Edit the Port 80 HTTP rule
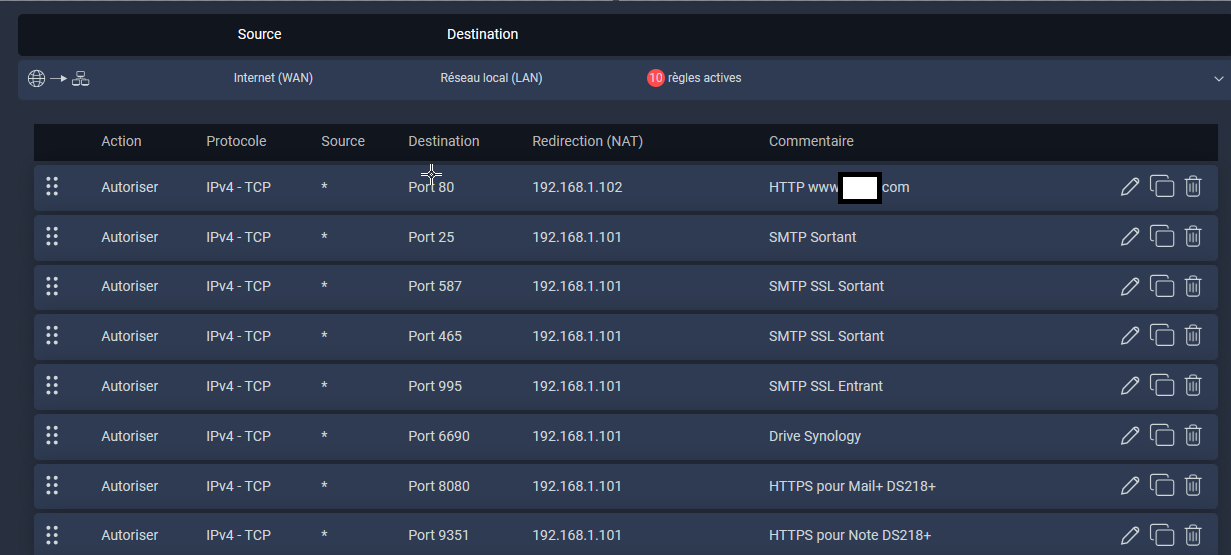Screen dimensions: 1231x555 click(x=1130, y=187)
